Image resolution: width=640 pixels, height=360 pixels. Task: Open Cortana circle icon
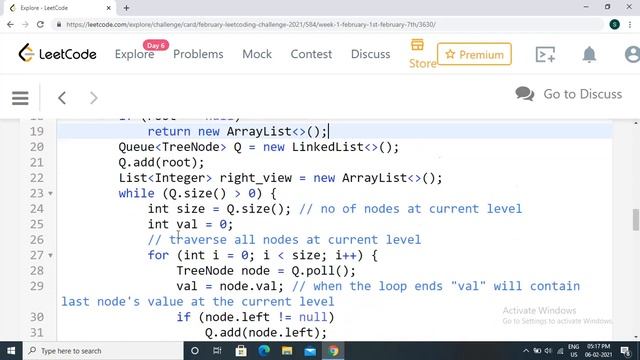195,351
